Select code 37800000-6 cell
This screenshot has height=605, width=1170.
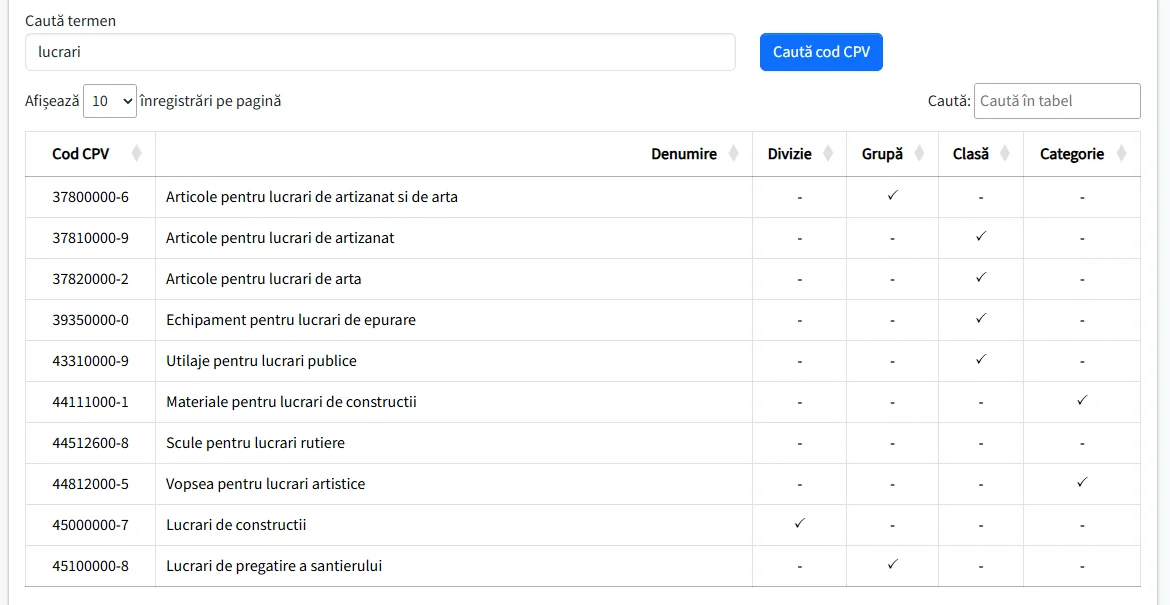click(90, 198)
